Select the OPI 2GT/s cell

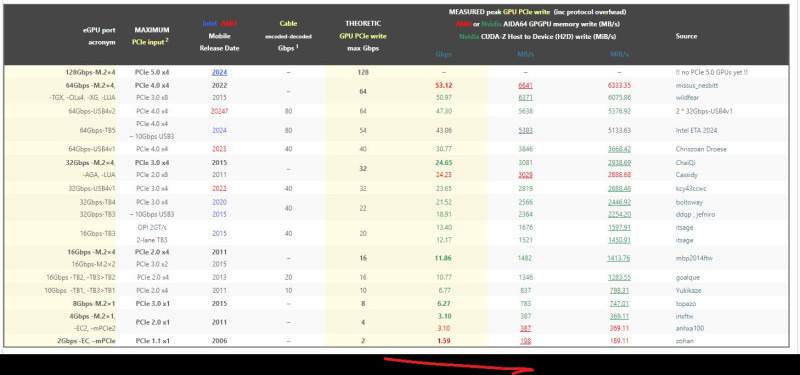point(152,228)
